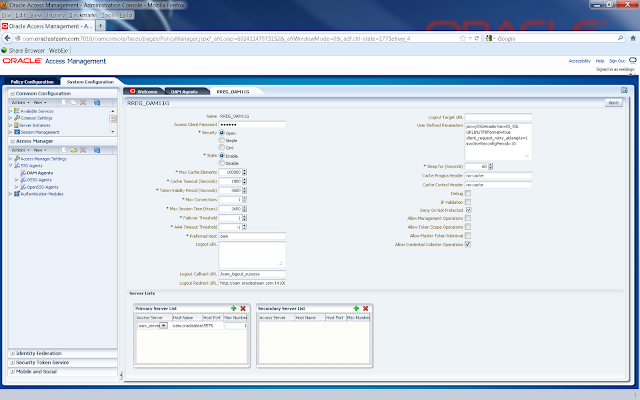
Task: Click the yellow Open folder icon in Access Manager toolbar
Action: 73,150
